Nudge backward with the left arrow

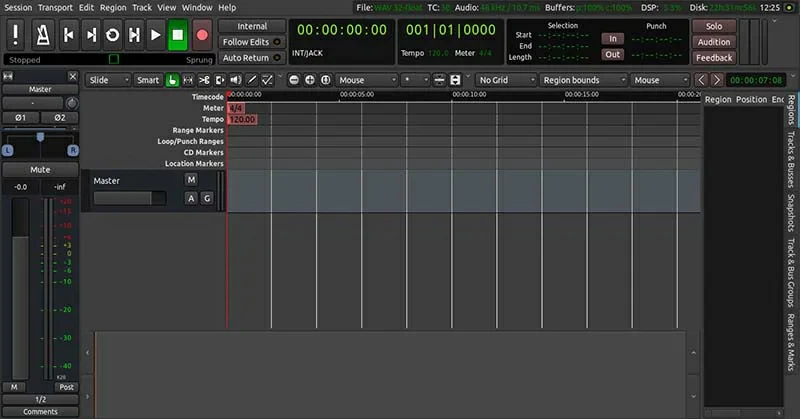pos(701,80)
